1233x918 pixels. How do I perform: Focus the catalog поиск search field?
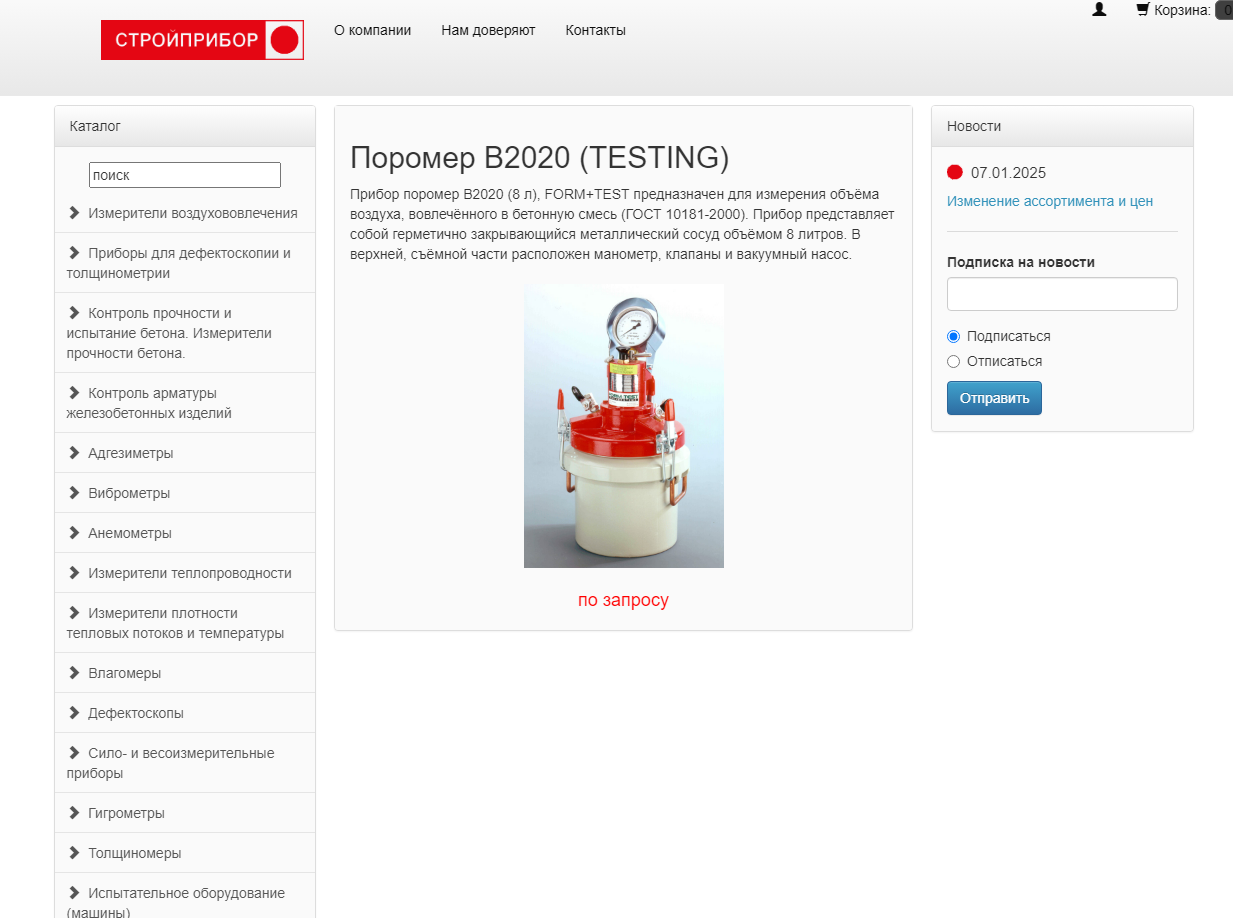coord(185,175)
